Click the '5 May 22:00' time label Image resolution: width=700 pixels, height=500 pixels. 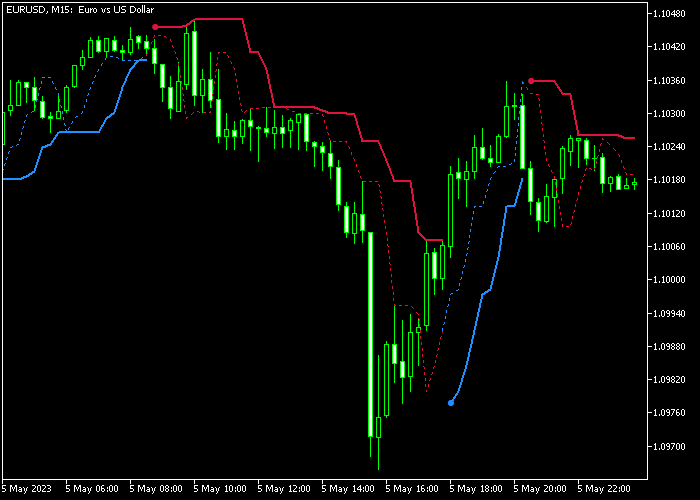point(604,489)
